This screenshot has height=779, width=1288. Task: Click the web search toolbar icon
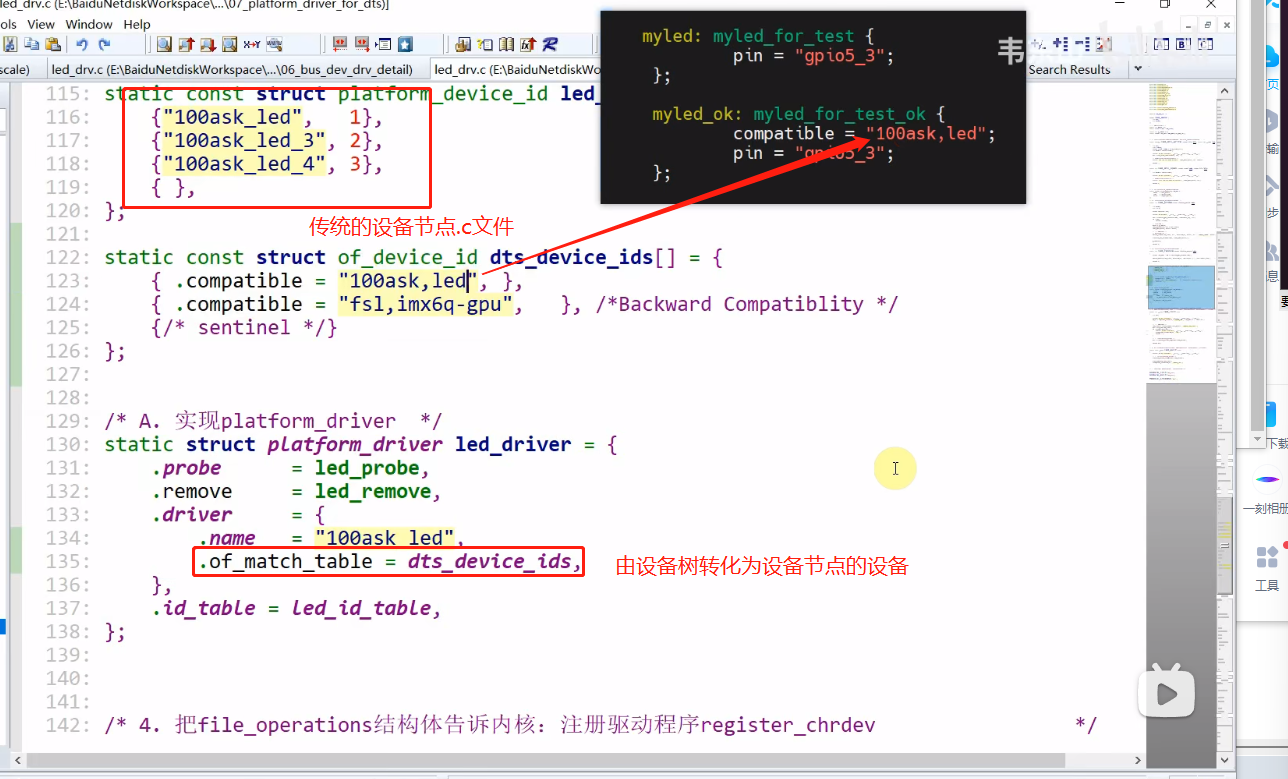[x=275, y=44]
